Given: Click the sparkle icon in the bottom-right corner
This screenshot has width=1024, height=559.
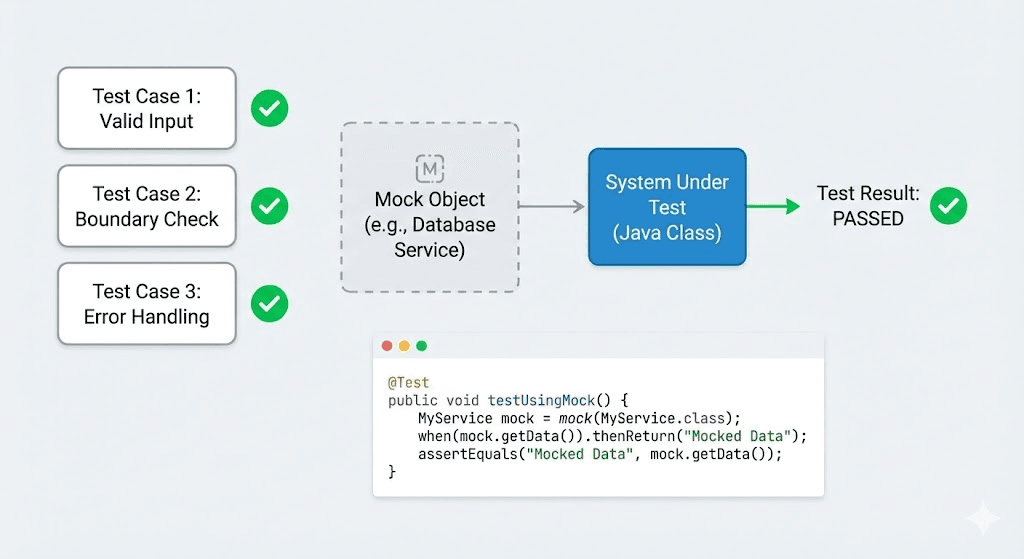Looking at the screenshot, I should click(x=982, y=521).
